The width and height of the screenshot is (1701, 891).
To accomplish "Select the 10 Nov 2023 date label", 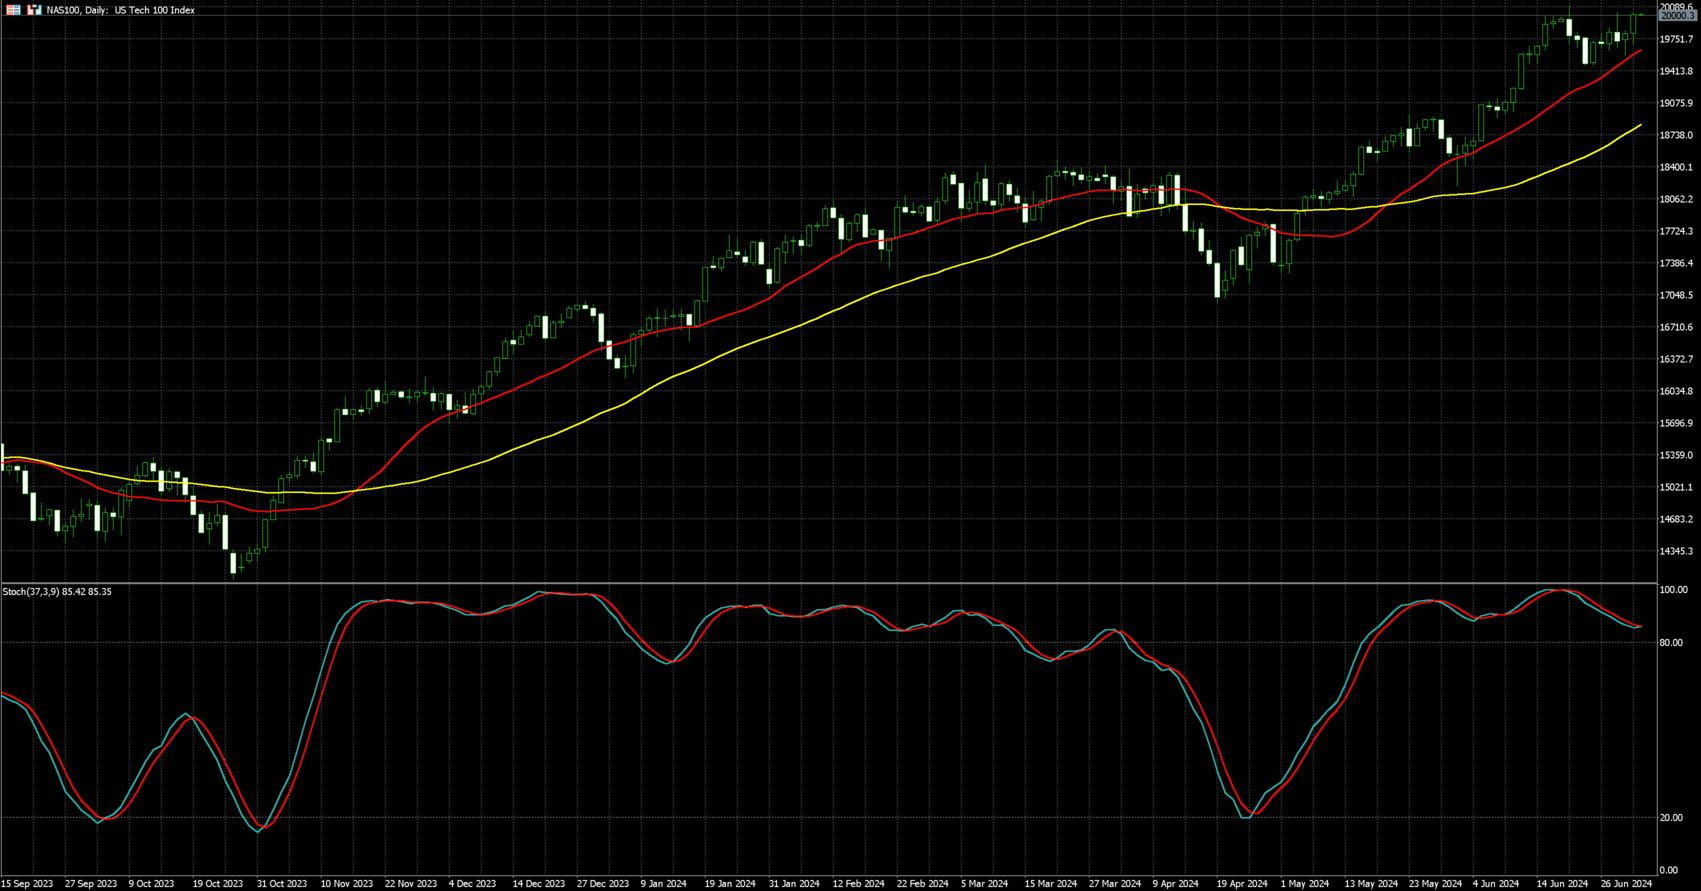I will [x=347, y=884].
